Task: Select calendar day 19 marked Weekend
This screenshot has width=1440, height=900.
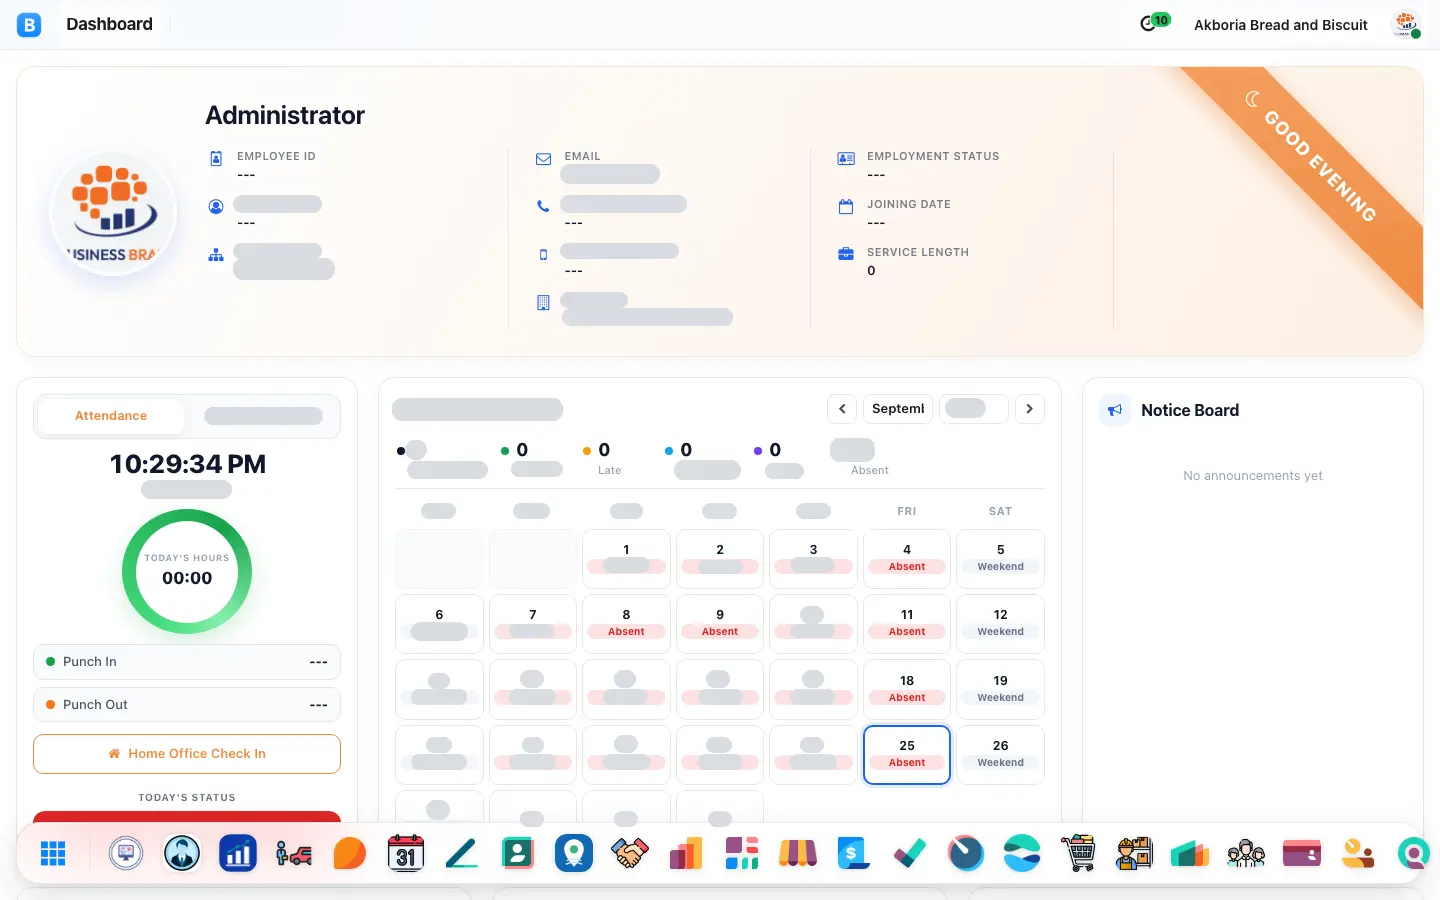Action: click(1001, 689)
